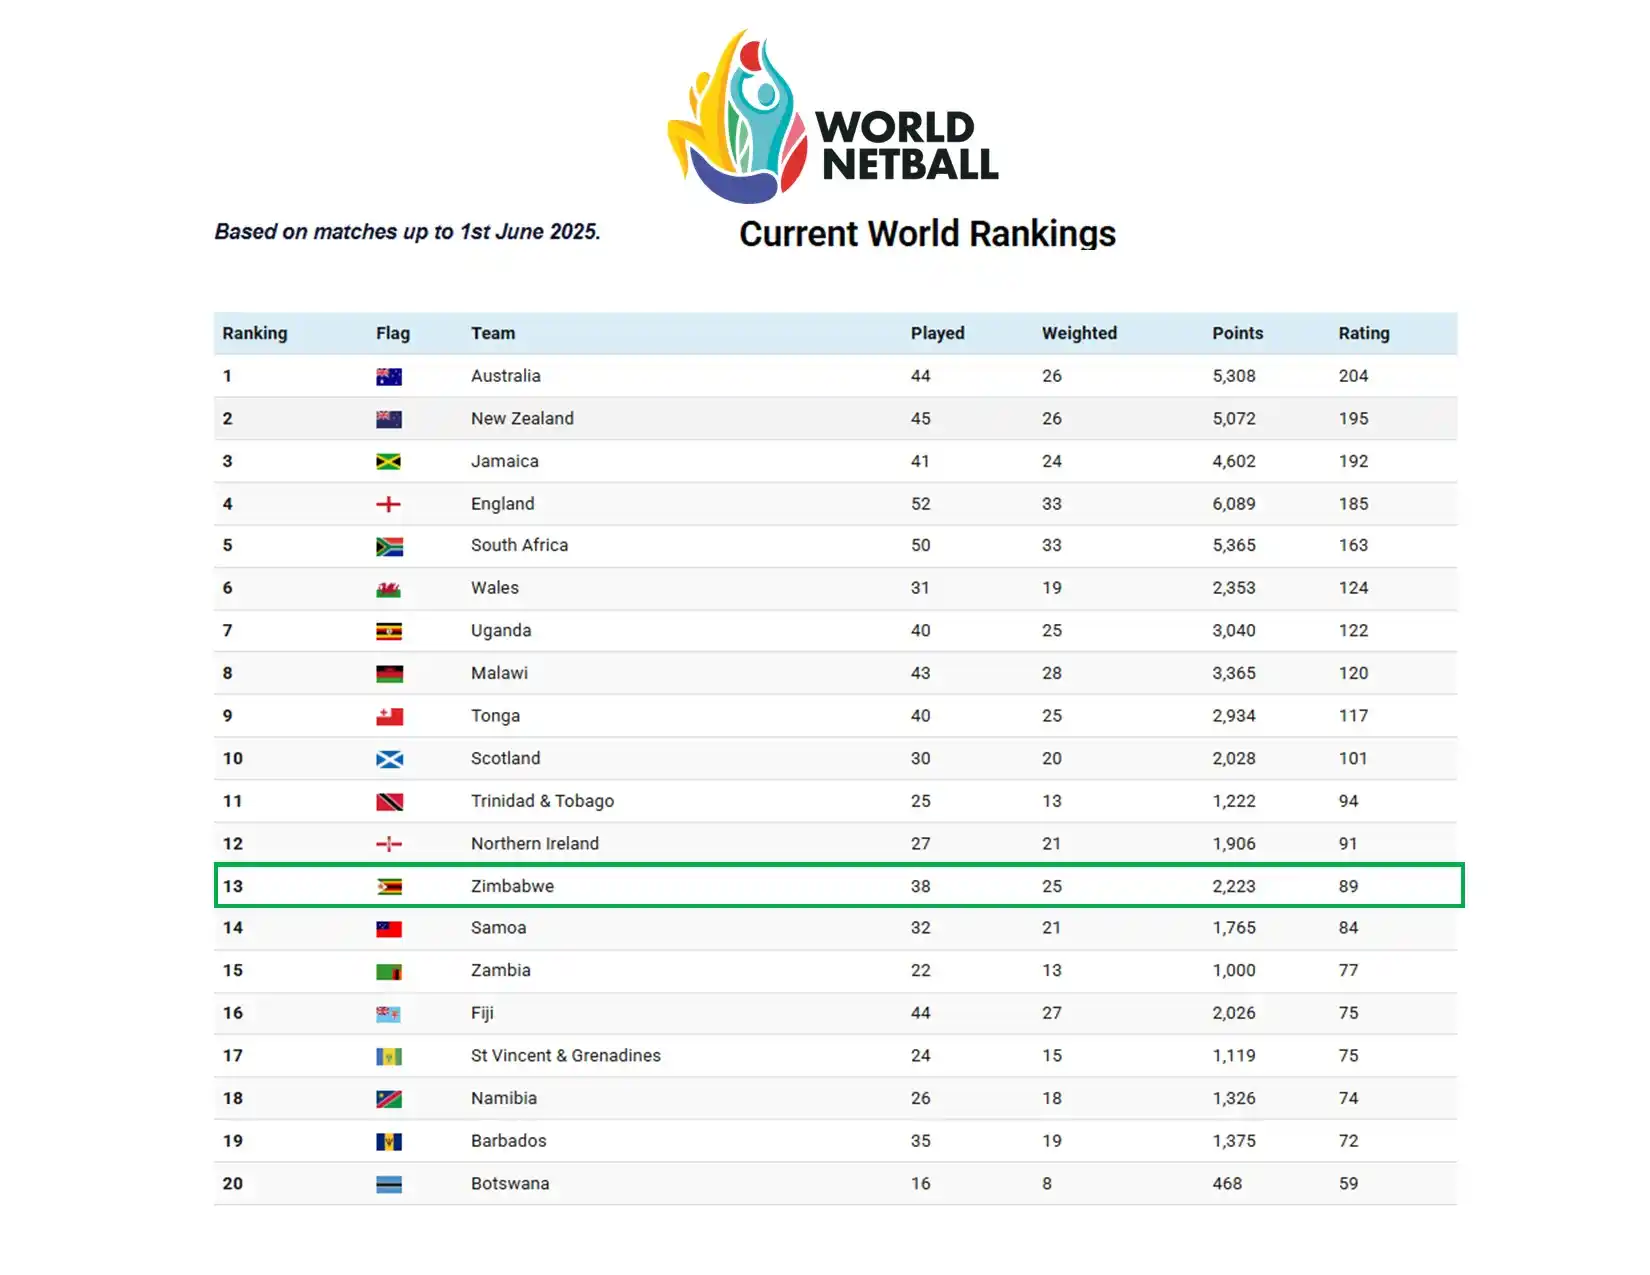Select the Samoa team name

(x=498, y=928)
